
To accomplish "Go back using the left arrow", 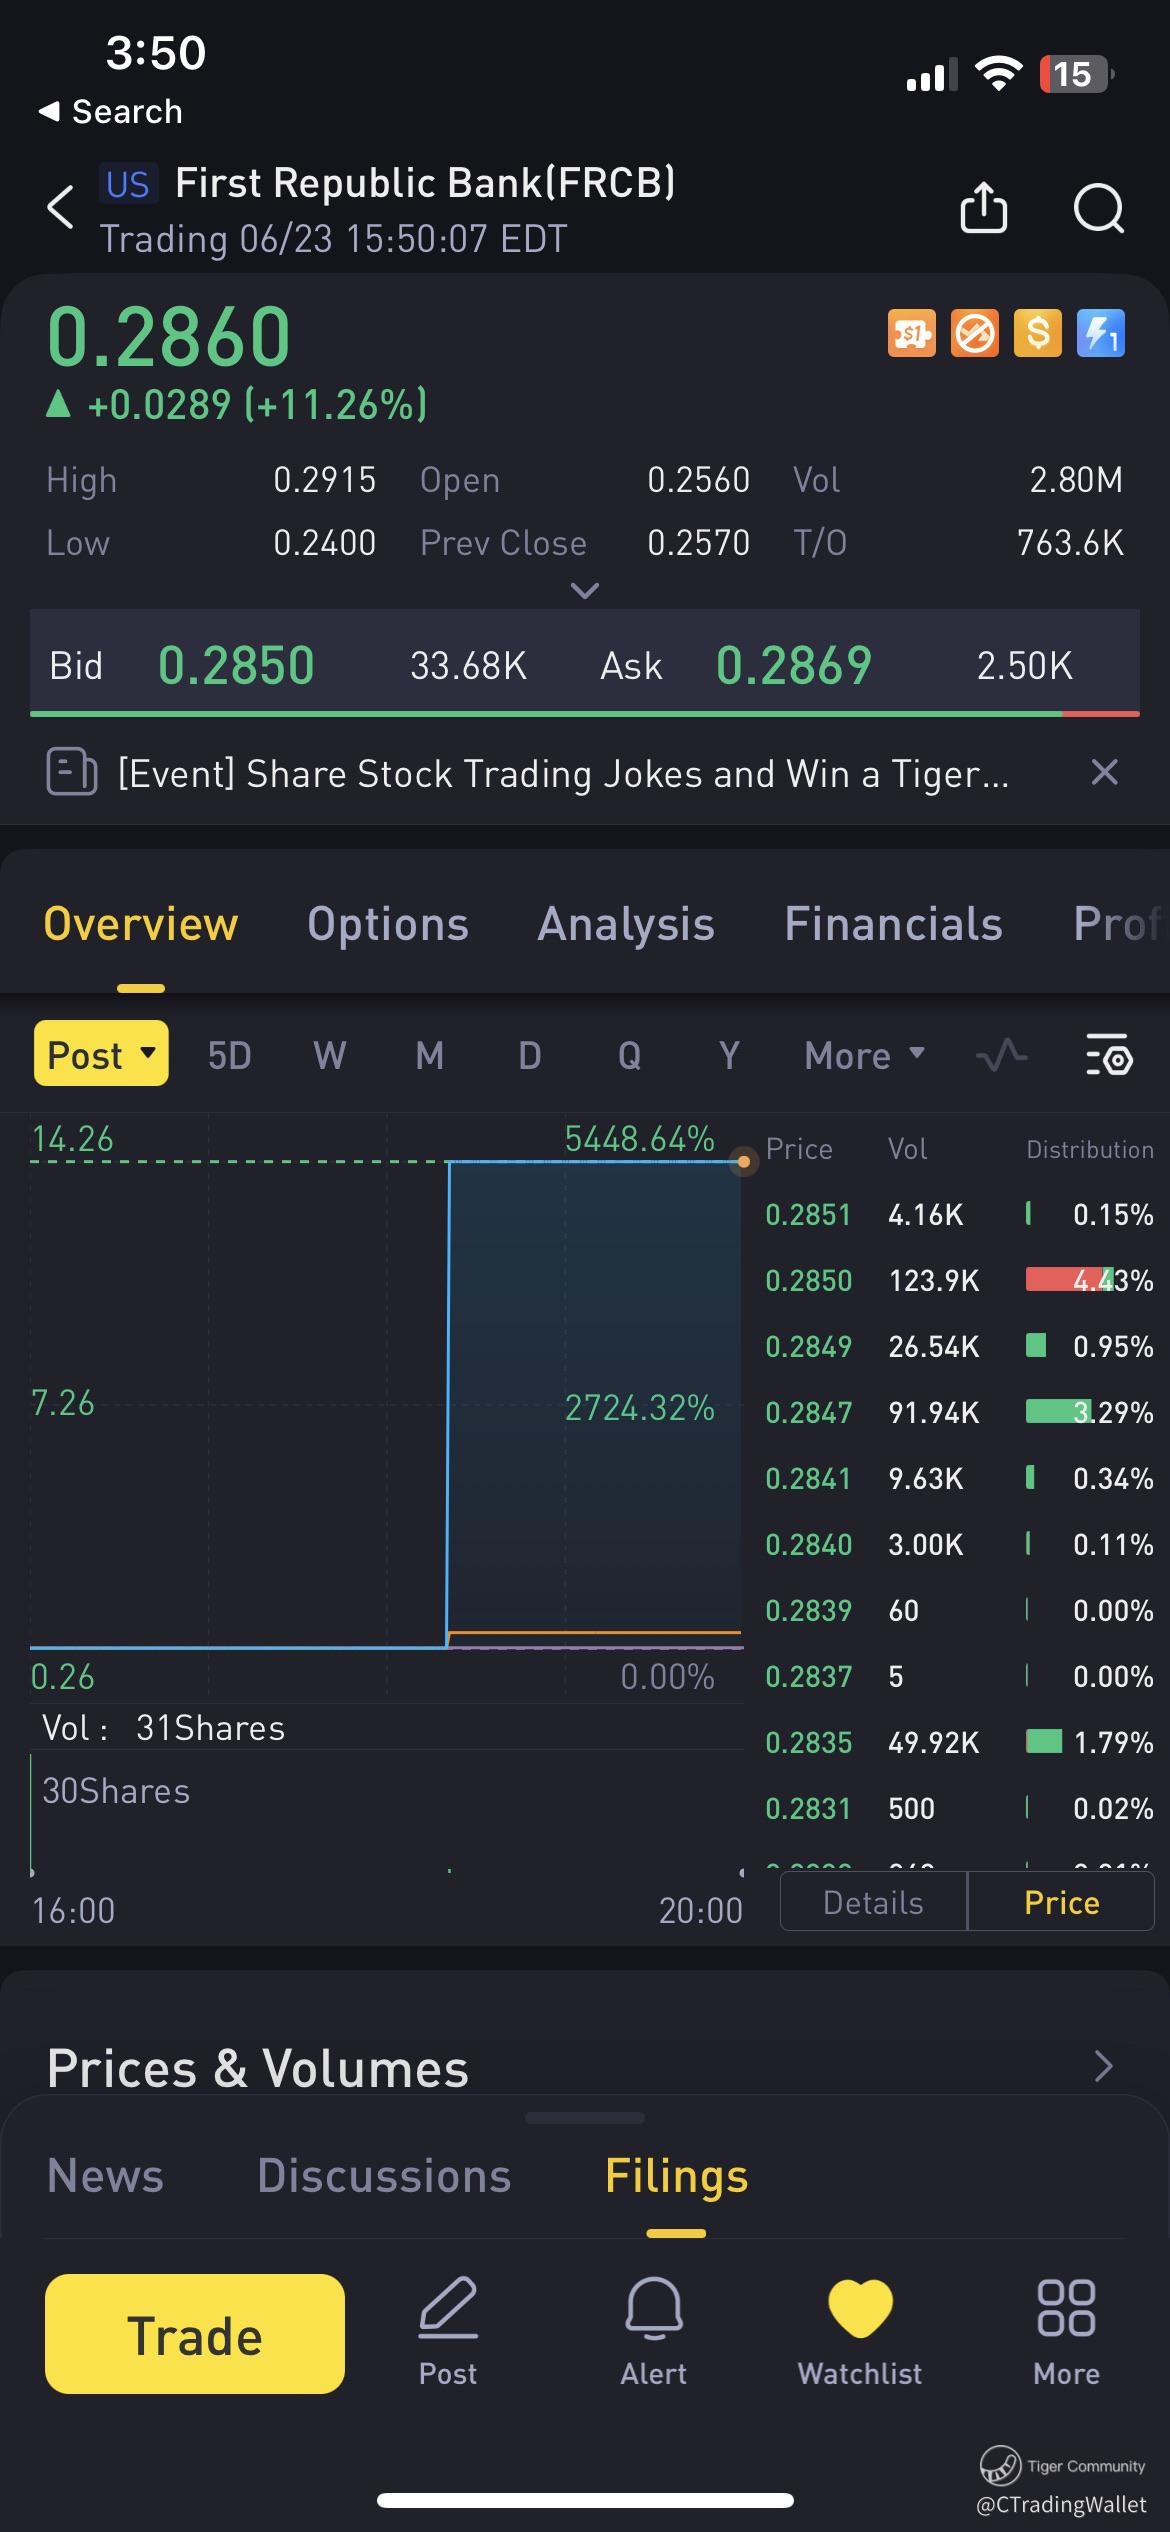I will [x=61, y=207].
